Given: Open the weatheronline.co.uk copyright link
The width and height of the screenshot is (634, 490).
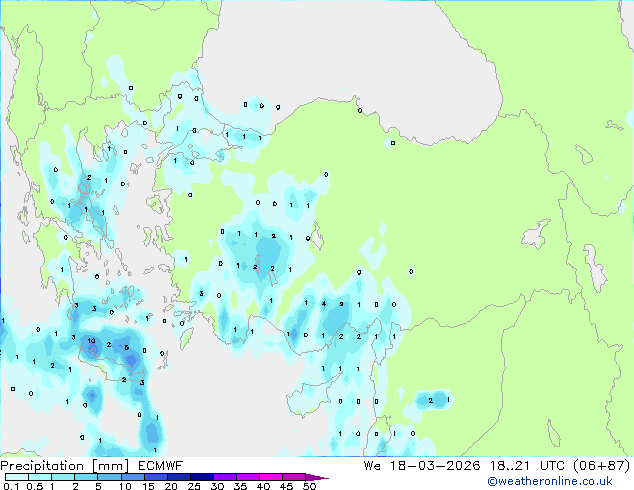Looking at the screenshot, I should pos(550,481).
